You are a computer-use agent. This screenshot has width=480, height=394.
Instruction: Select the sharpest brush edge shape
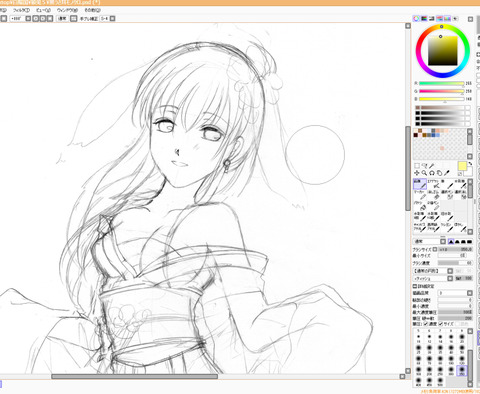[451, 241]
